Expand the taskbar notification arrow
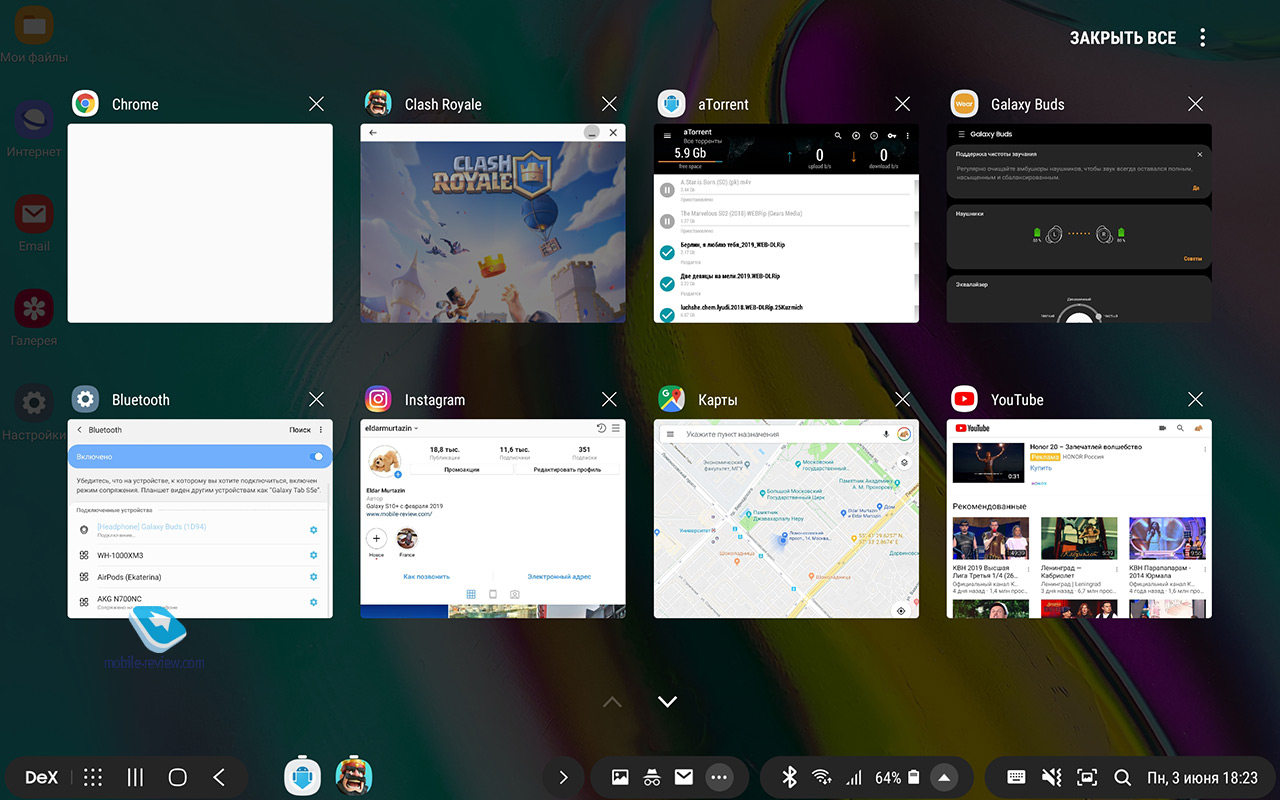The image size is (1280, 800). 563,777
